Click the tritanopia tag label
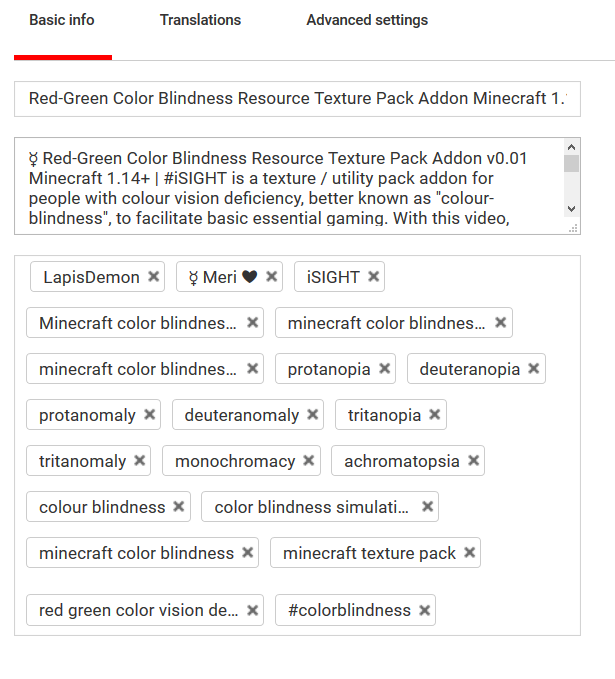615x679 pixels. (x=385, y=415)
